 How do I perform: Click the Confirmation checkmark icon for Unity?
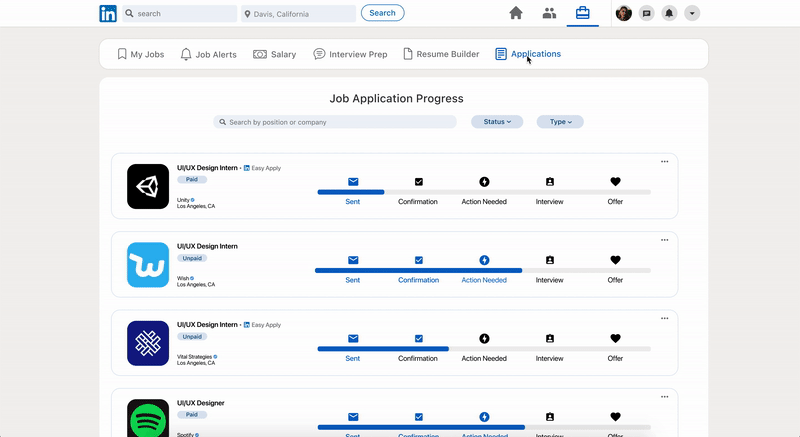point(419,182)
